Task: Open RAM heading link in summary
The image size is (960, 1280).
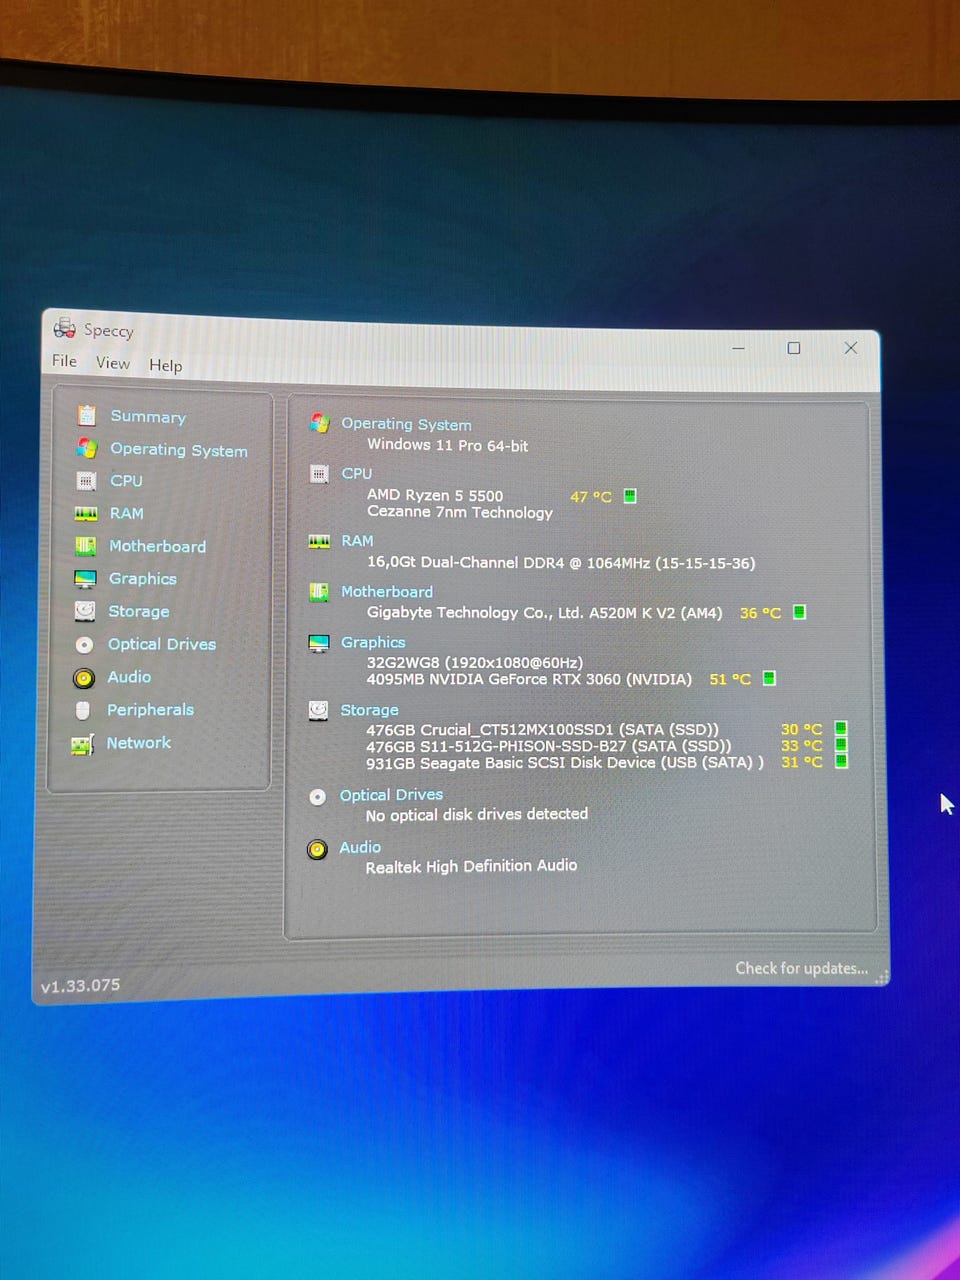Action: click(x=357, y=540)
